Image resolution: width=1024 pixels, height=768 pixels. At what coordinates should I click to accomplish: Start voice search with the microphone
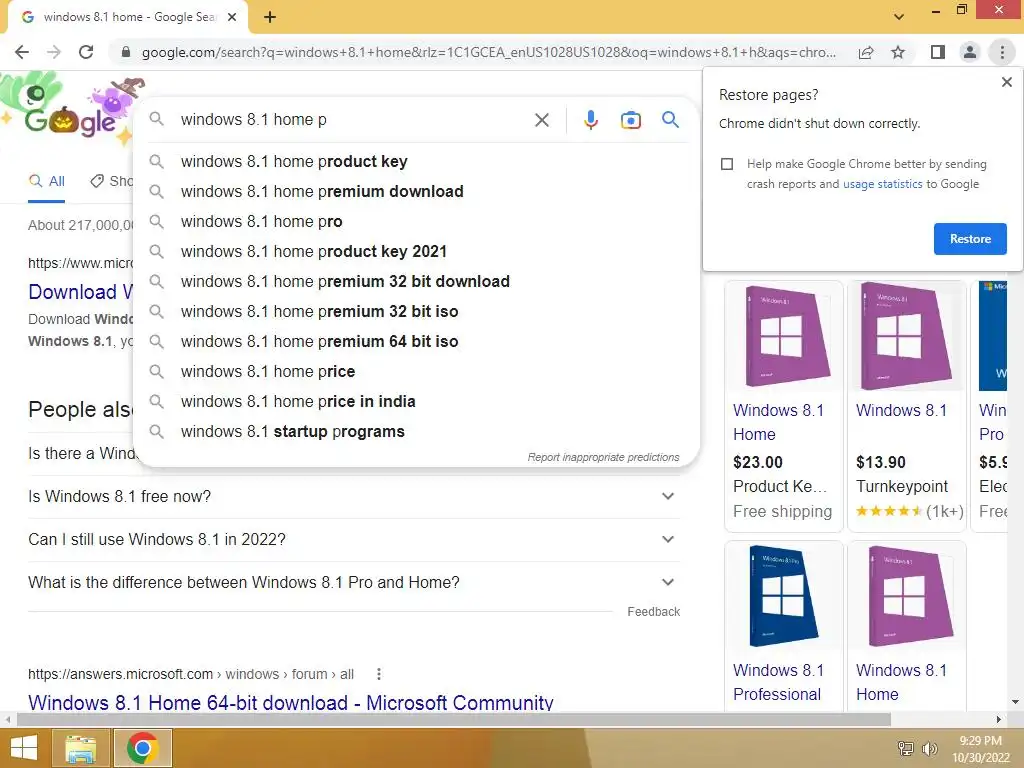(x=591, y=120)
